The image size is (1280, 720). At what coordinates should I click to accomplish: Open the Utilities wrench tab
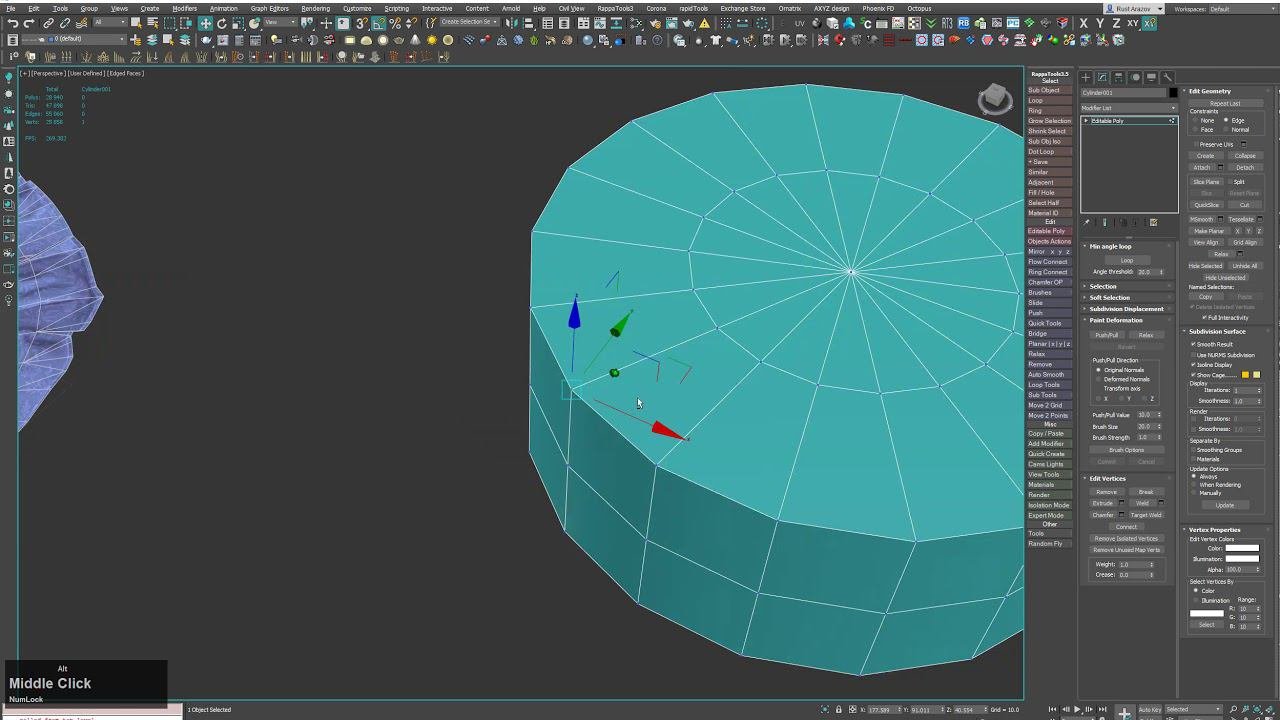pos(1167,77)
